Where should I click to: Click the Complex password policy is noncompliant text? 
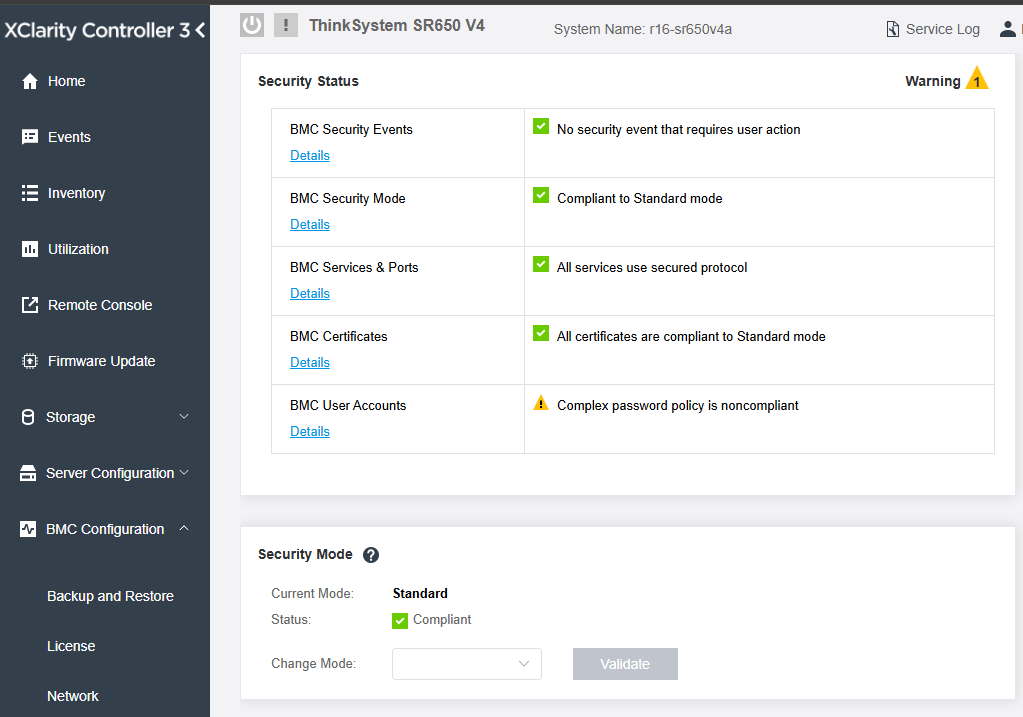[x=677, y=405]
